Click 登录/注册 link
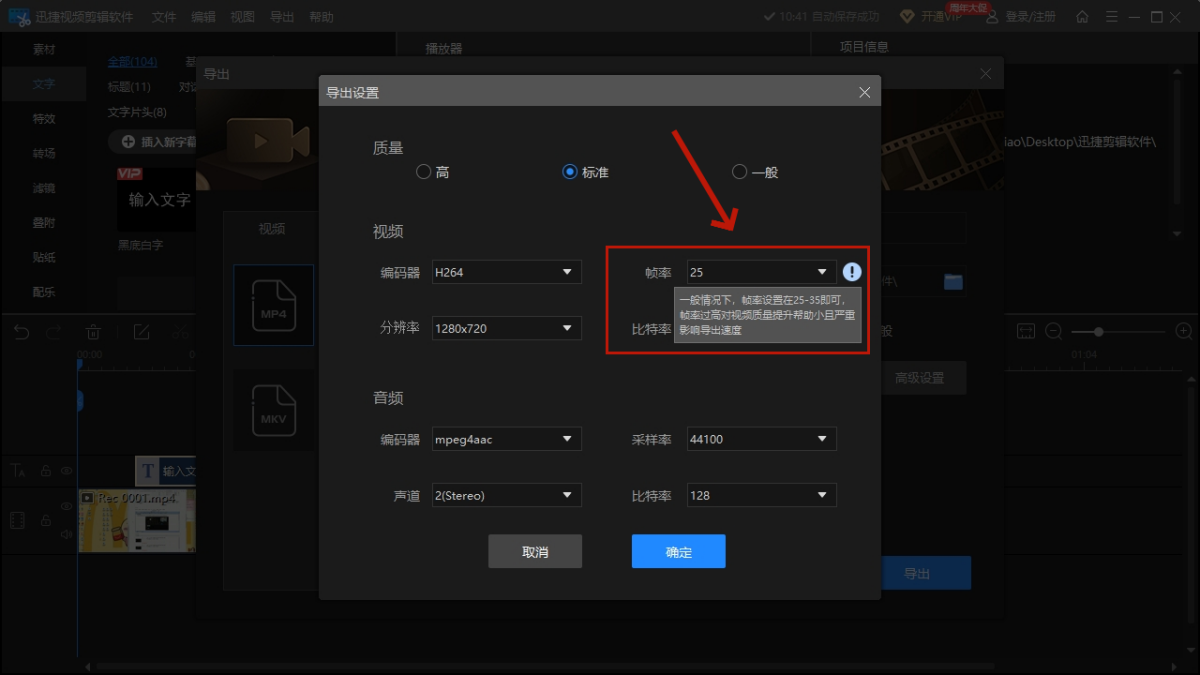 tap(1030, 17)
